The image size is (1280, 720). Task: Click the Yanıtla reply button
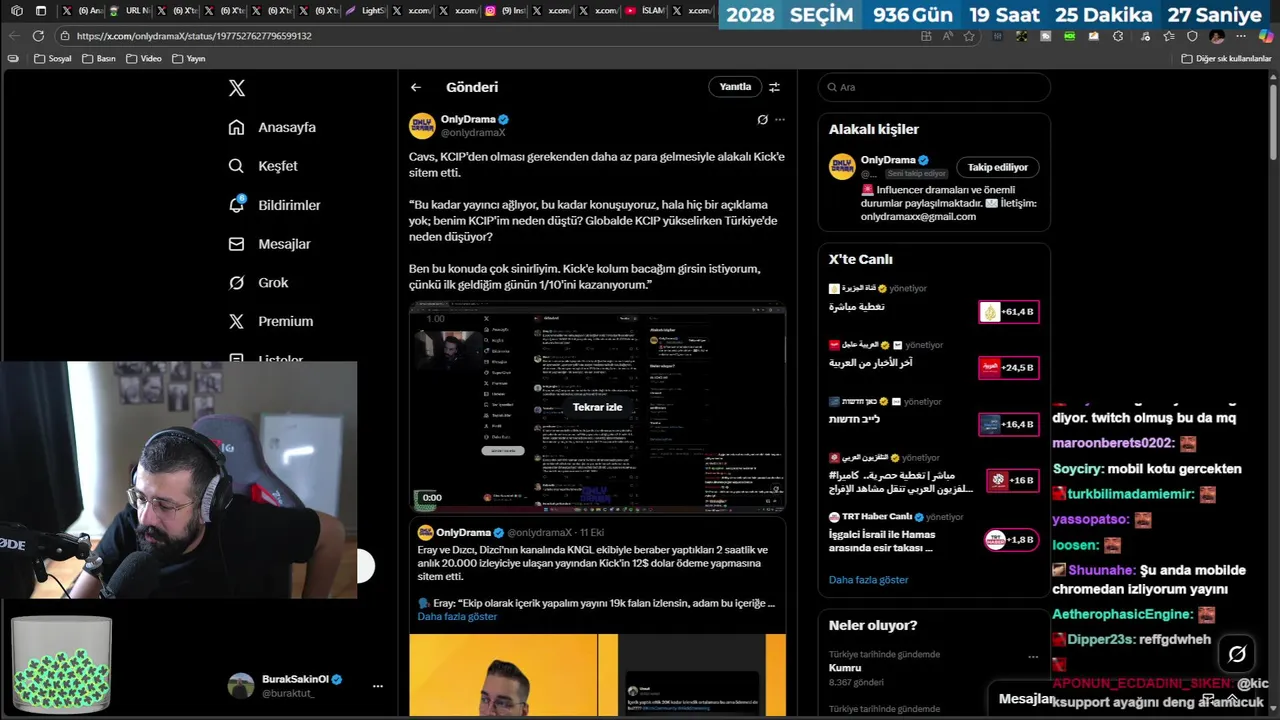735,87
